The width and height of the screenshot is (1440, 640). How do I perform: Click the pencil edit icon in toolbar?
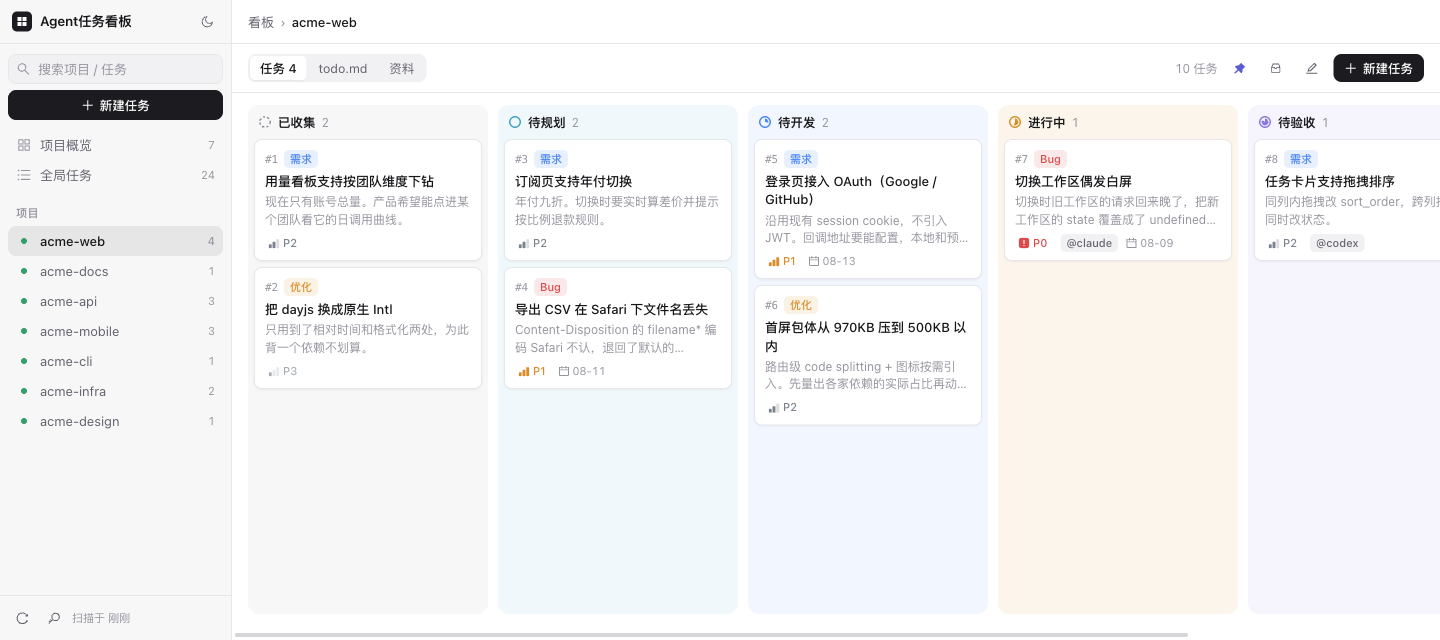[1312, 68]
